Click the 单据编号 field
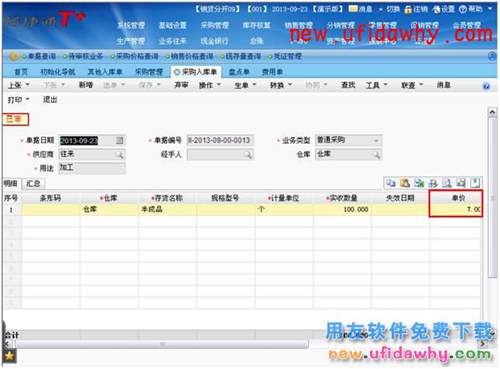This screenshot has width=500, height=369. pos(220,140)
